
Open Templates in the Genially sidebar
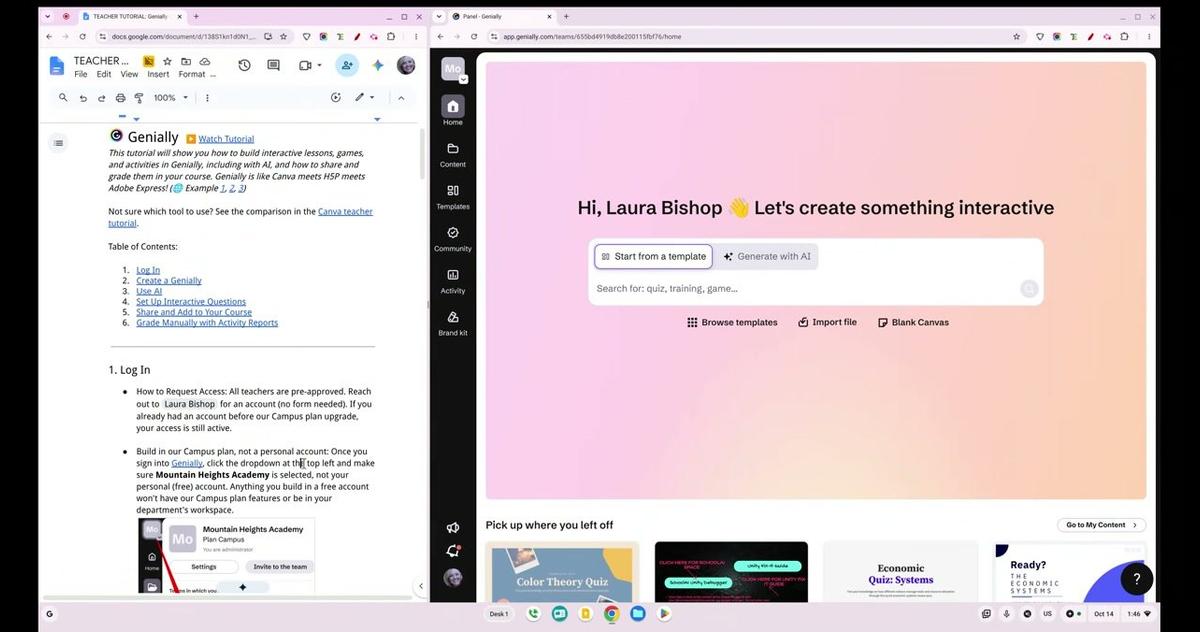(453, 195)
